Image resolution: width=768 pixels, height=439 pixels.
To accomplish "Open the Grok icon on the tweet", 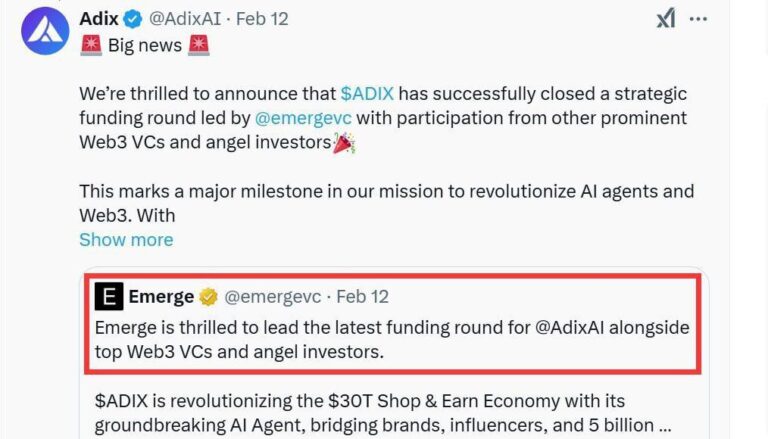I will click(x=665, y=18).
